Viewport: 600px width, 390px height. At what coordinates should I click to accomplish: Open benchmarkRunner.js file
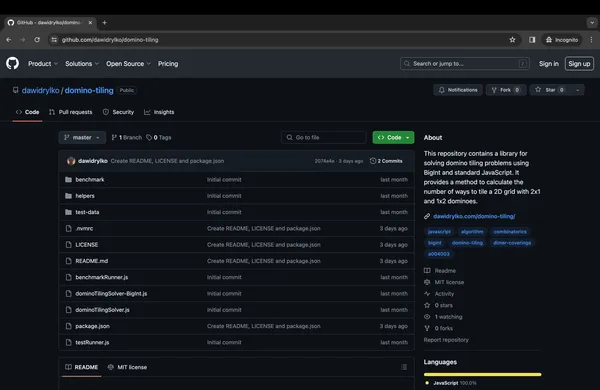102,277
